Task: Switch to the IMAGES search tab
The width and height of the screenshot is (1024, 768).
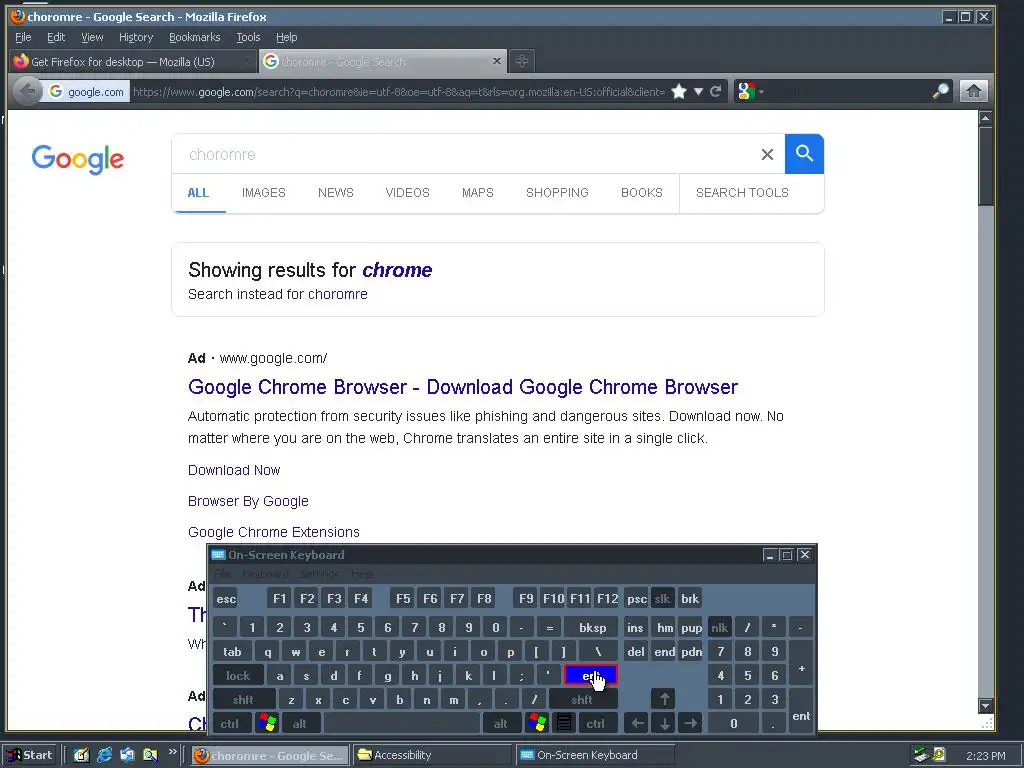Action: point(264,193)
